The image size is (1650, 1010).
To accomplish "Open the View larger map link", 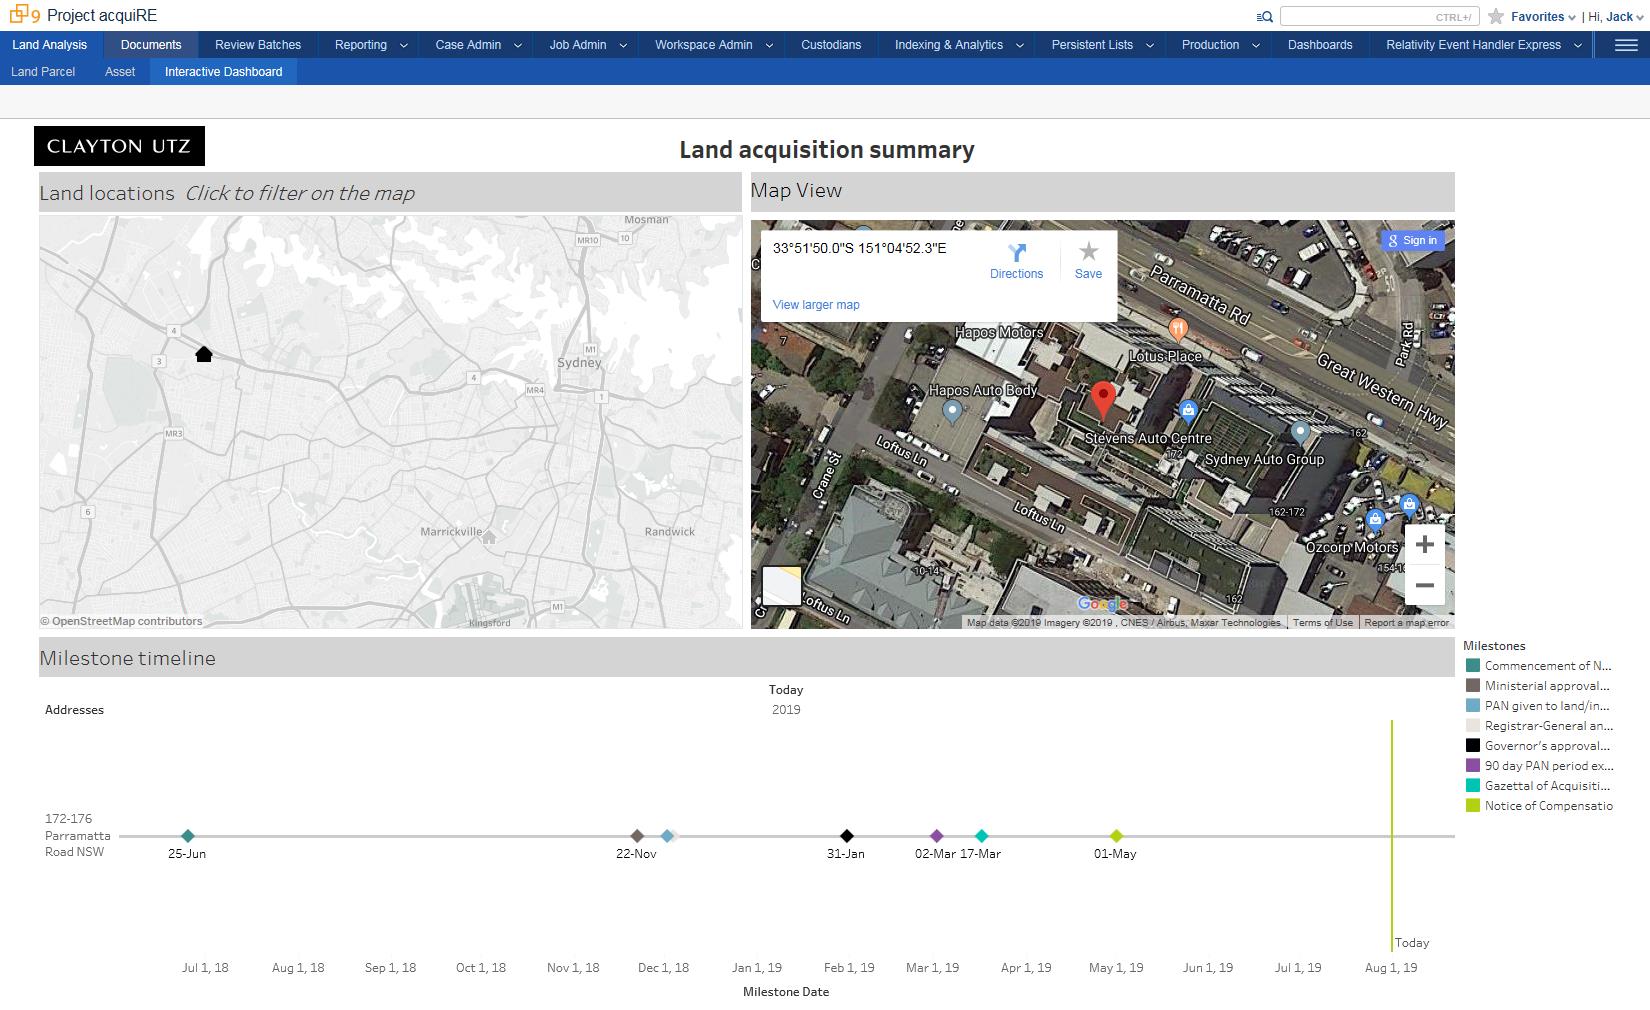I will [x=816, y=305].
